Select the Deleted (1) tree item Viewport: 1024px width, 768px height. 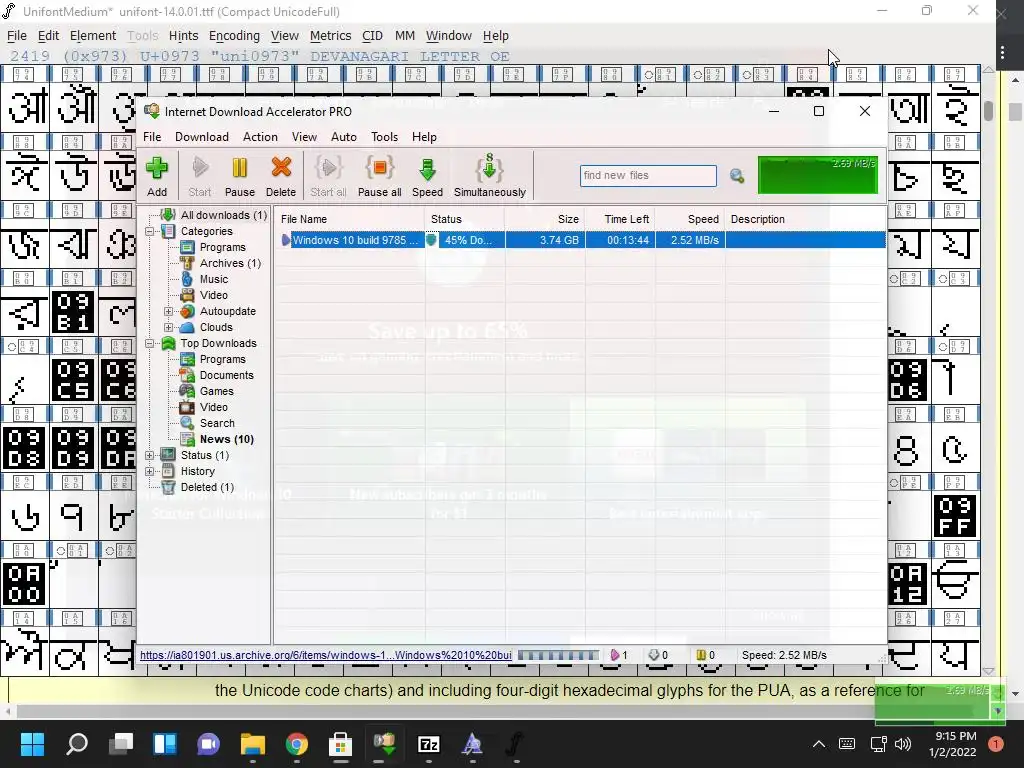(x=207, y=487)
